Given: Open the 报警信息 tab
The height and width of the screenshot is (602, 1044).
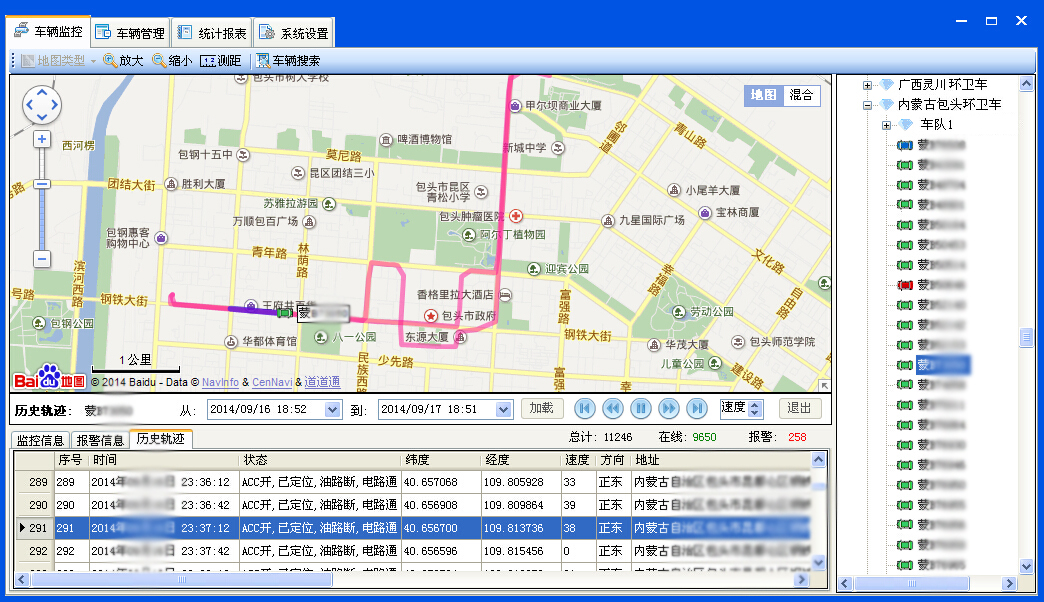Looking at the screenshot, I should [x=100, y=440].
